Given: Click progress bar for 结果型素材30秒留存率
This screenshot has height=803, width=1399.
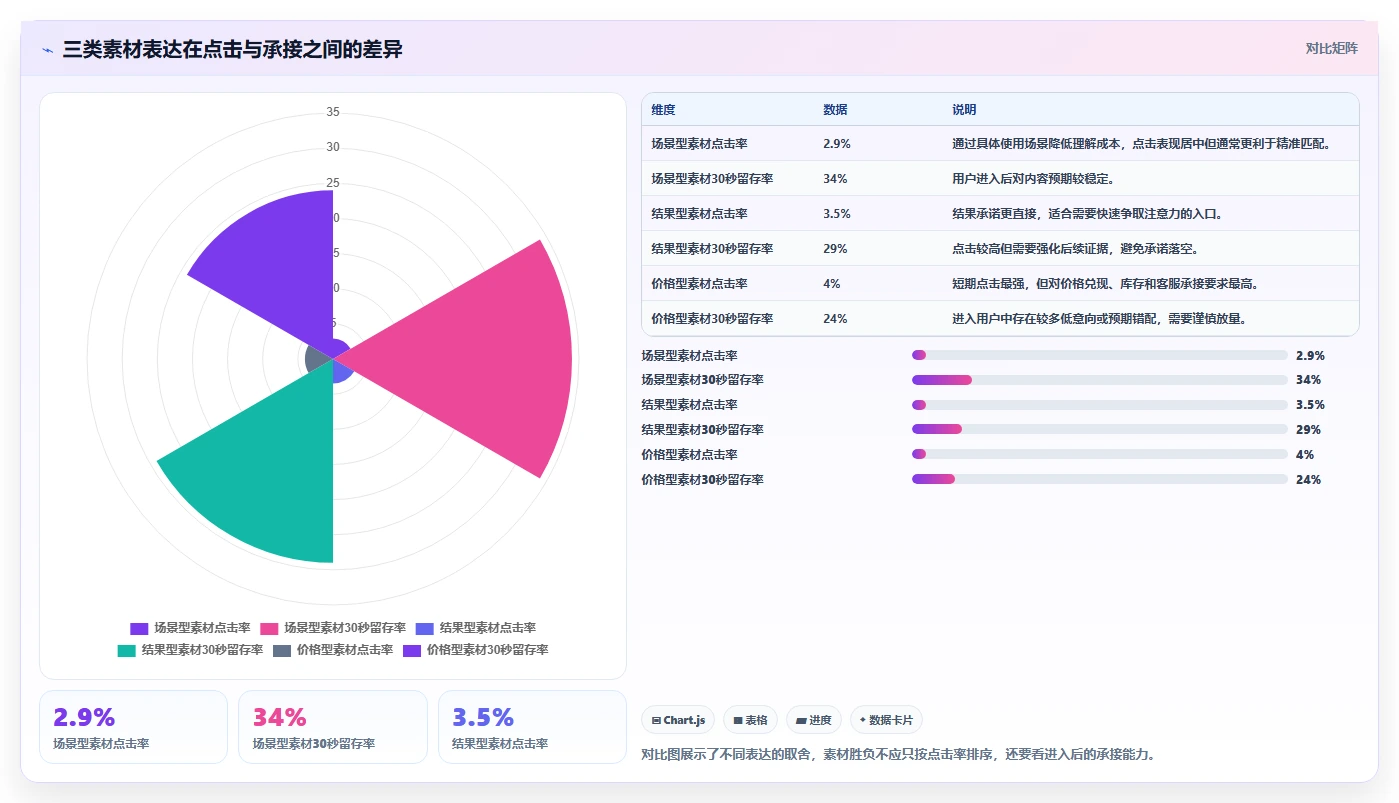Looking at the screenshot, I should click(x=1100, y=429).
